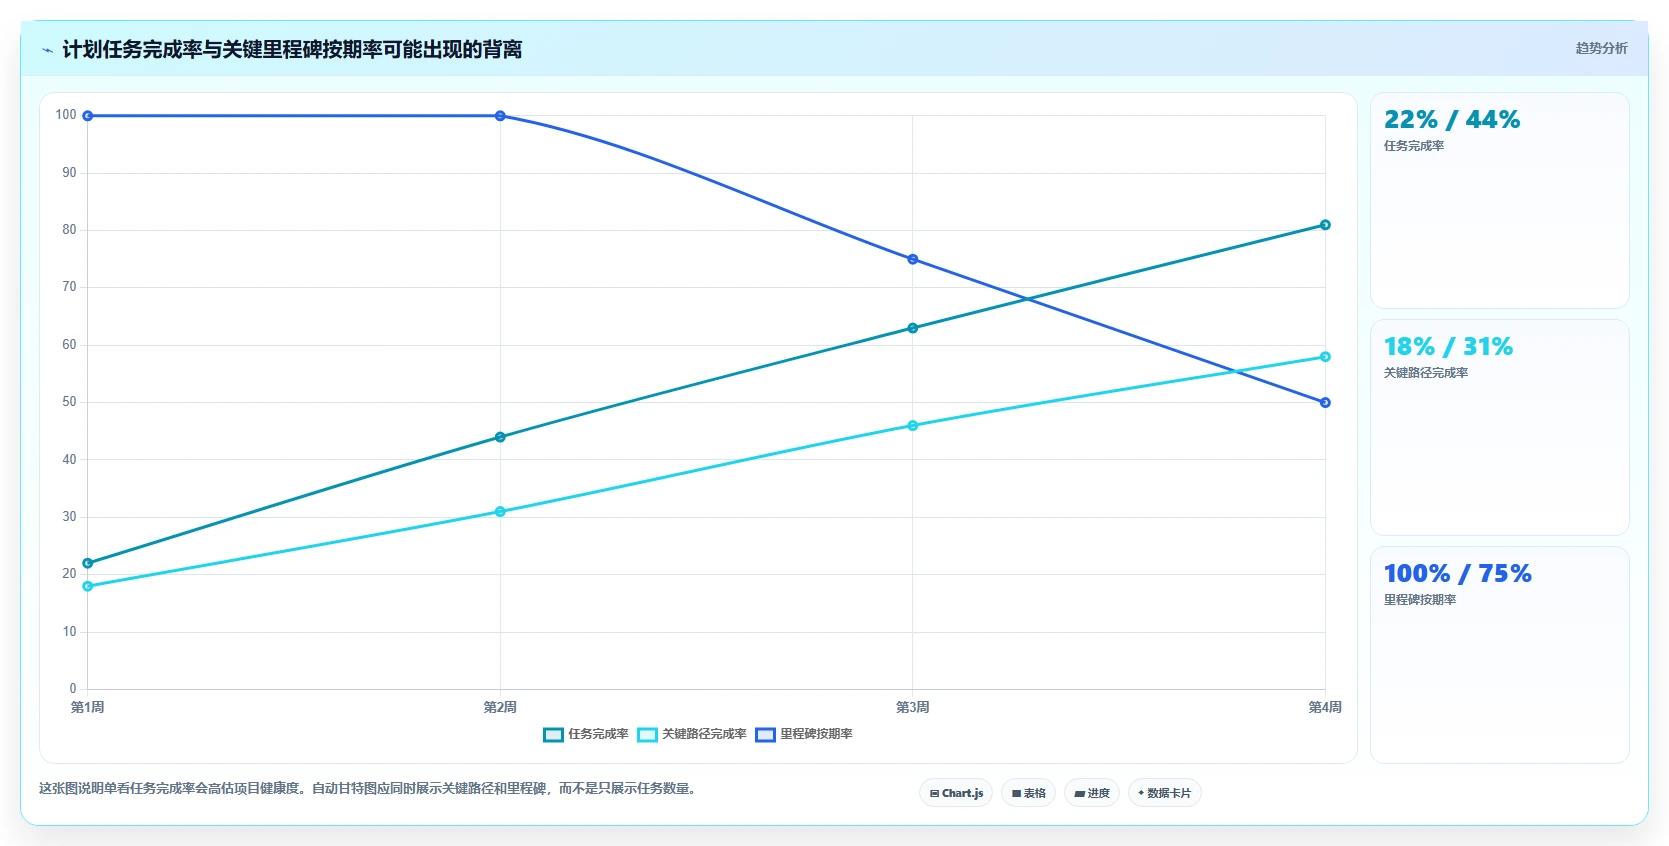Viewport: 1669px width, 846px height.
Task: Click the 18% / 31% stat value
Action: point(1448,347)
